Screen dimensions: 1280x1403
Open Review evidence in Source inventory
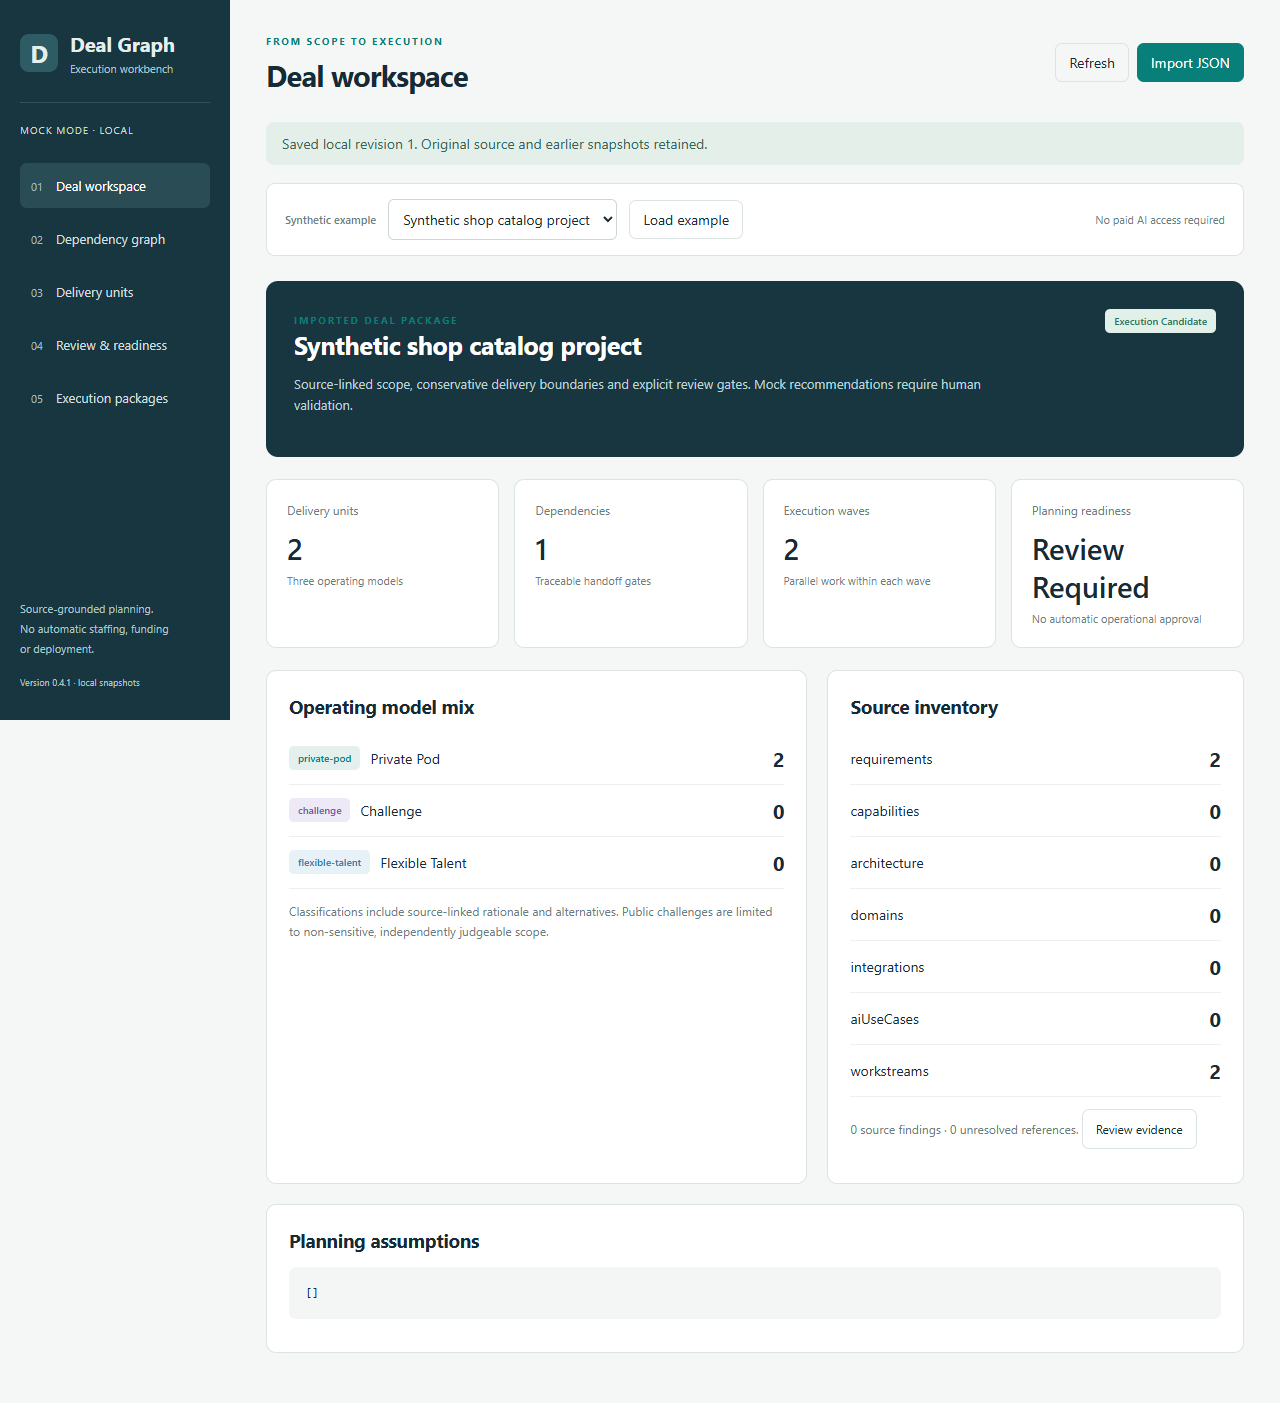click(1139, 1129)
